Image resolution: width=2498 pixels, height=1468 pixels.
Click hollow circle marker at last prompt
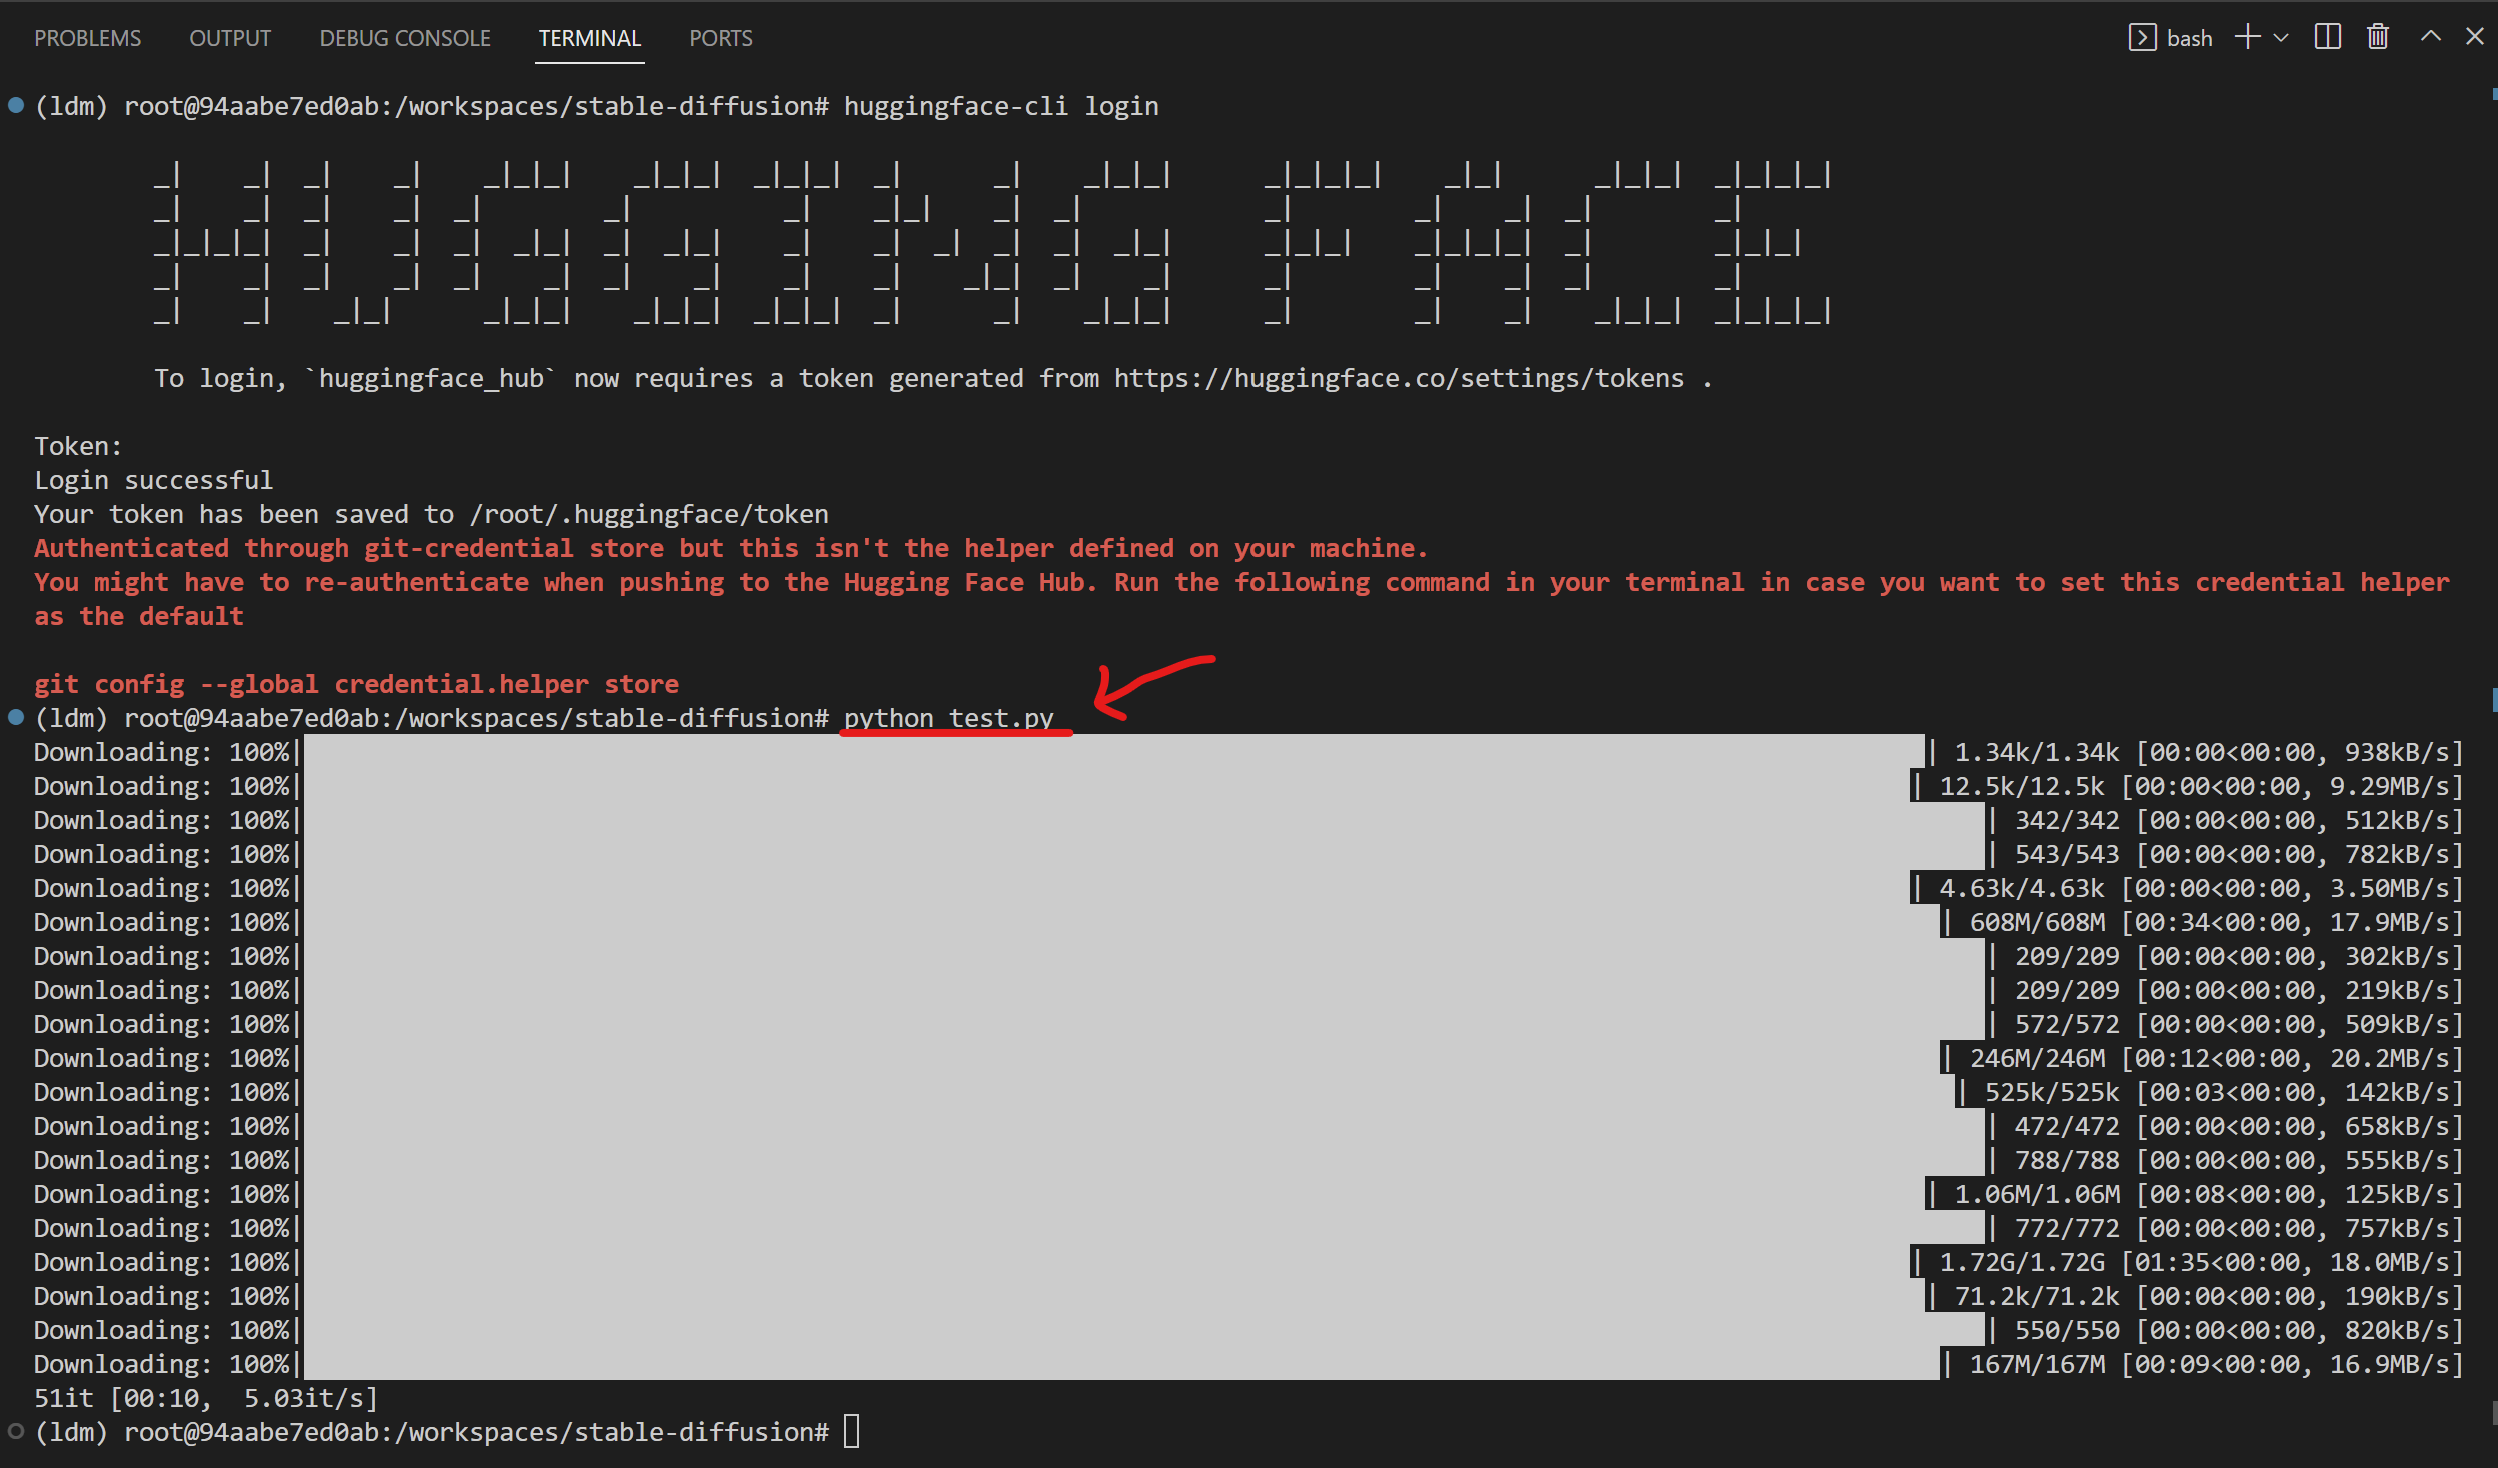(x=16, y=1431)
